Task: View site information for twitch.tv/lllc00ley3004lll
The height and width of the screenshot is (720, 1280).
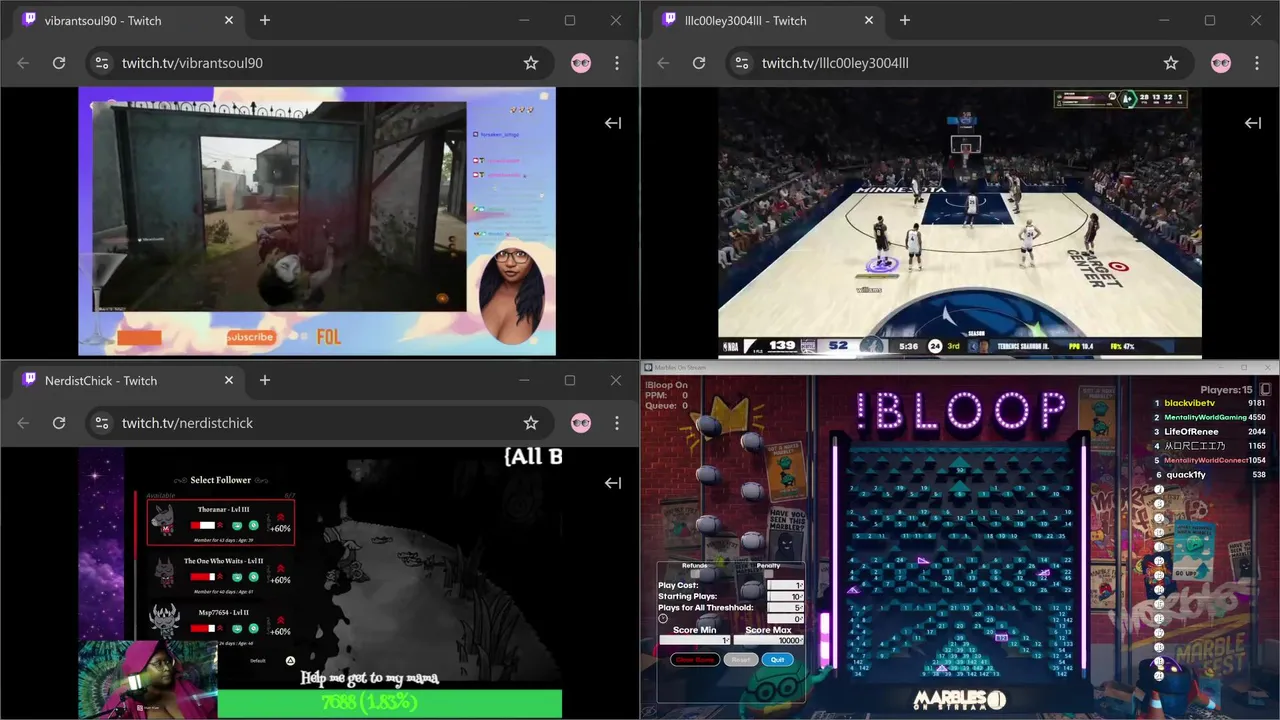Action: click(x=741, y=63)
